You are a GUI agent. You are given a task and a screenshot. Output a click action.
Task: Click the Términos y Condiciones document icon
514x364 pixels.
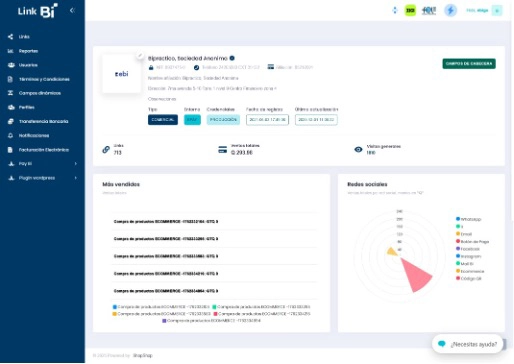pos(10,79)
